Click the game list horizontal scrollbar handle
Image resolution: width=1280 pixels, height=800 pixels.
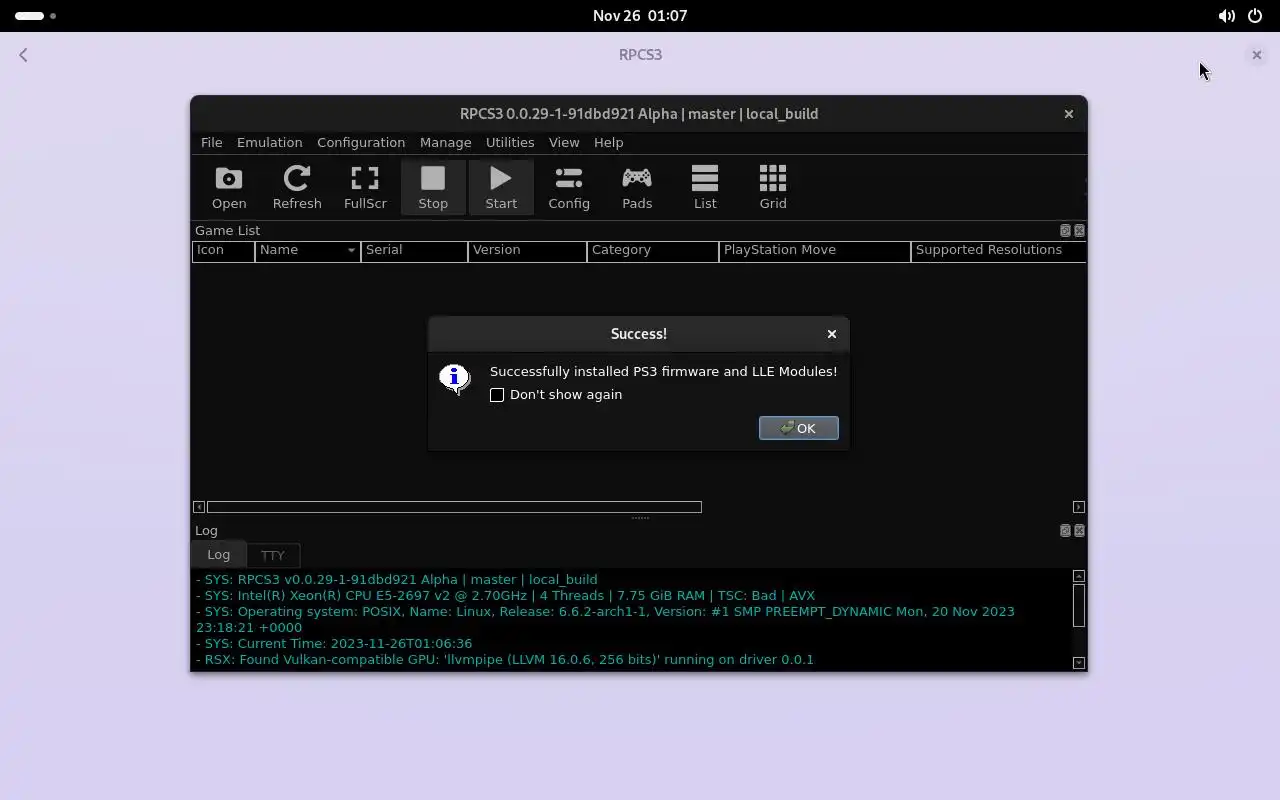(454, 507)
